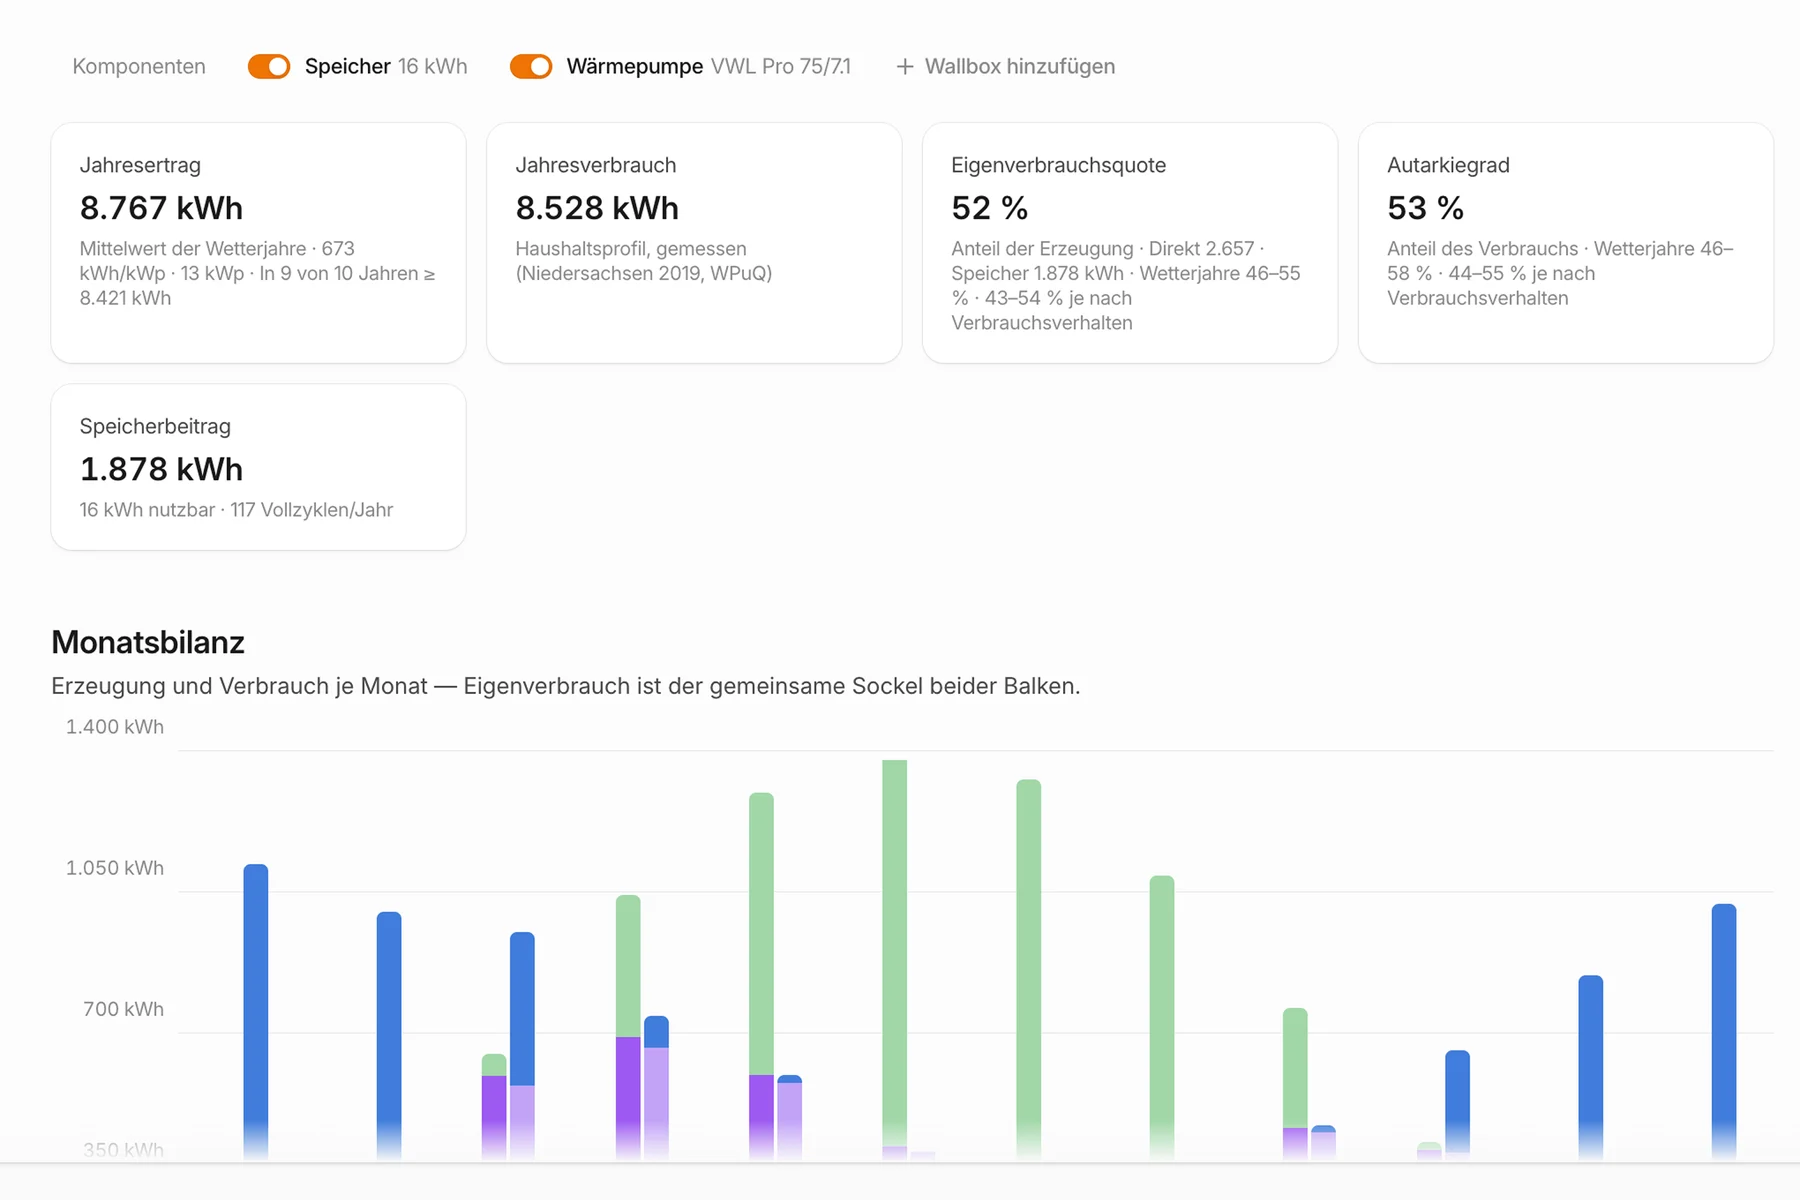This screenshot has width=1800, height=1200.
Task: Add a Wallbox via Wallbox hinzufügen
Action: 1006,66
